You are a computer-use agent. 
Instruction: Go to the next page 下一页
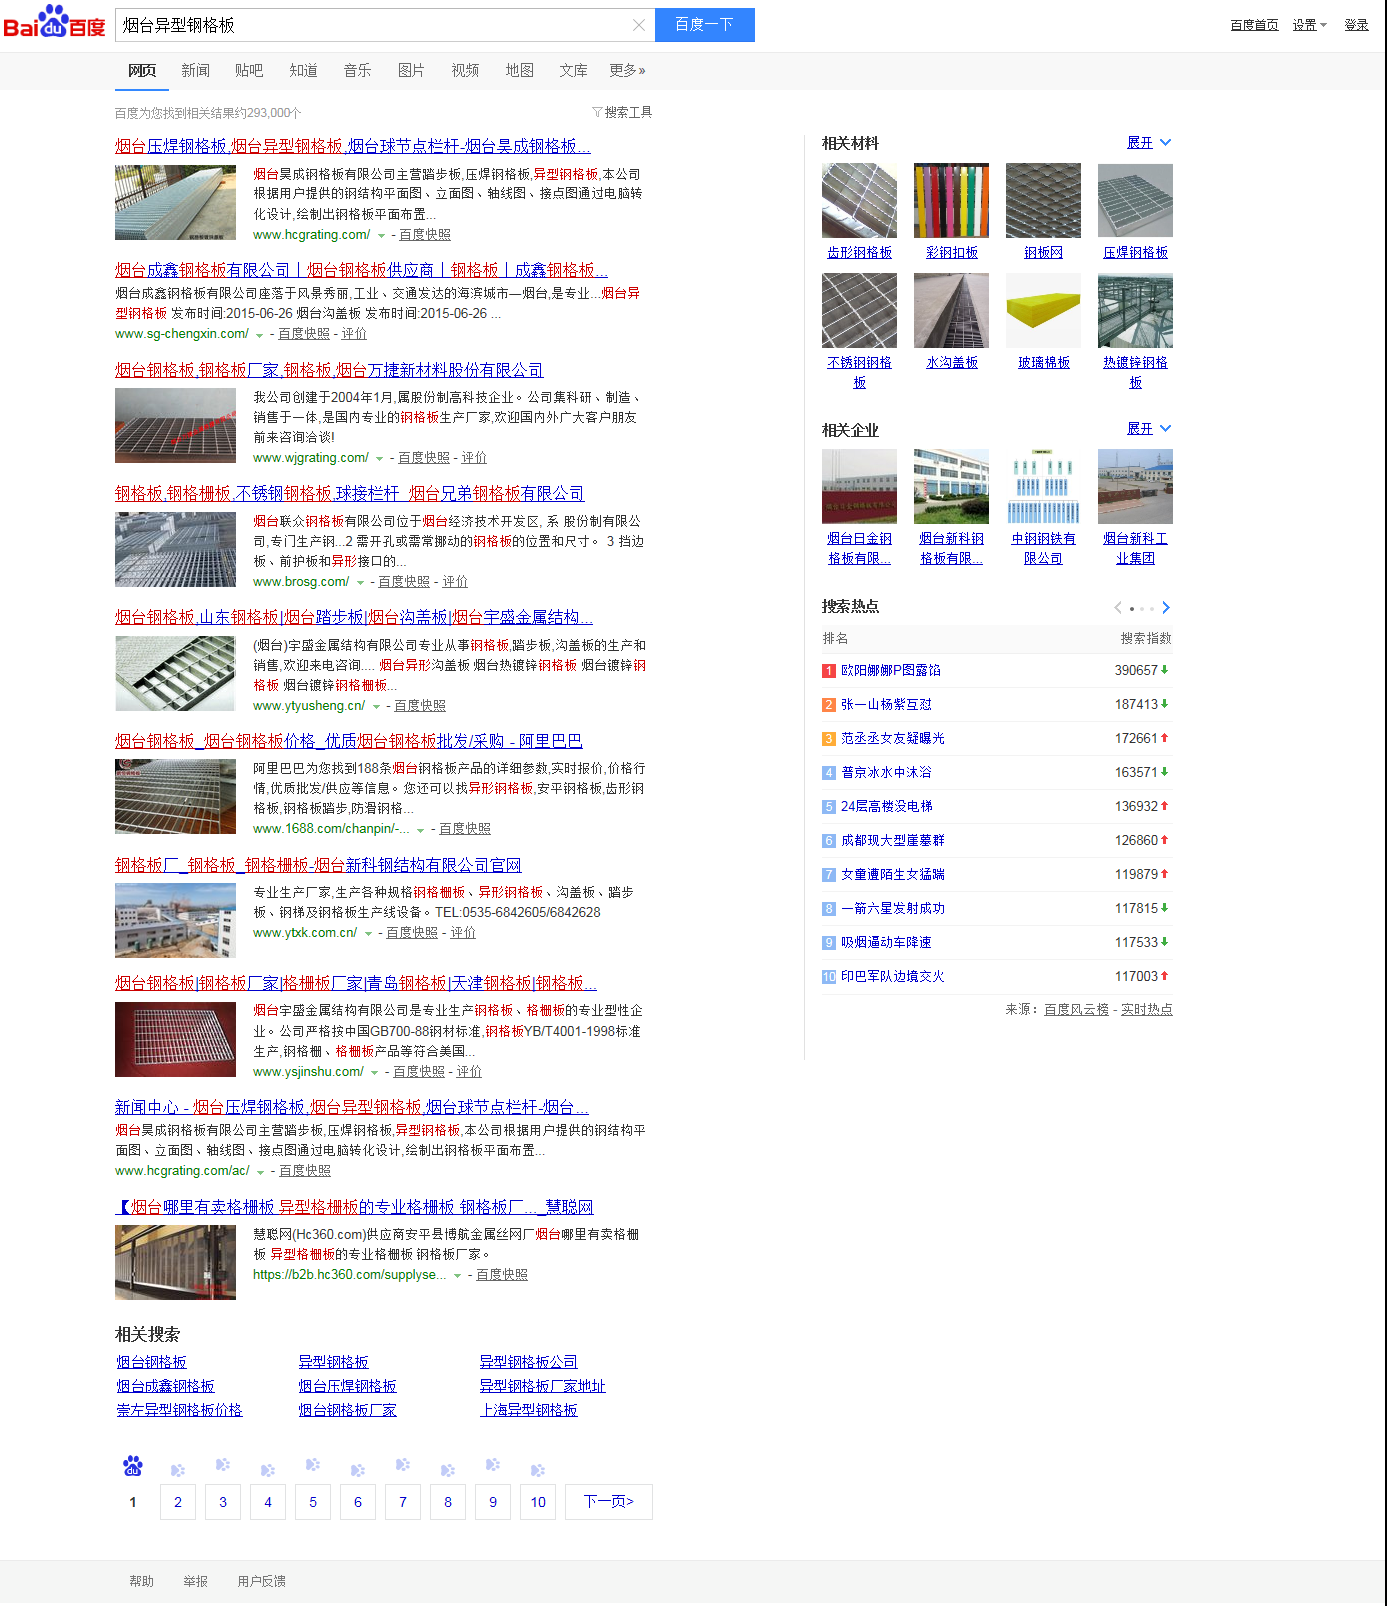coord(608,1502)
